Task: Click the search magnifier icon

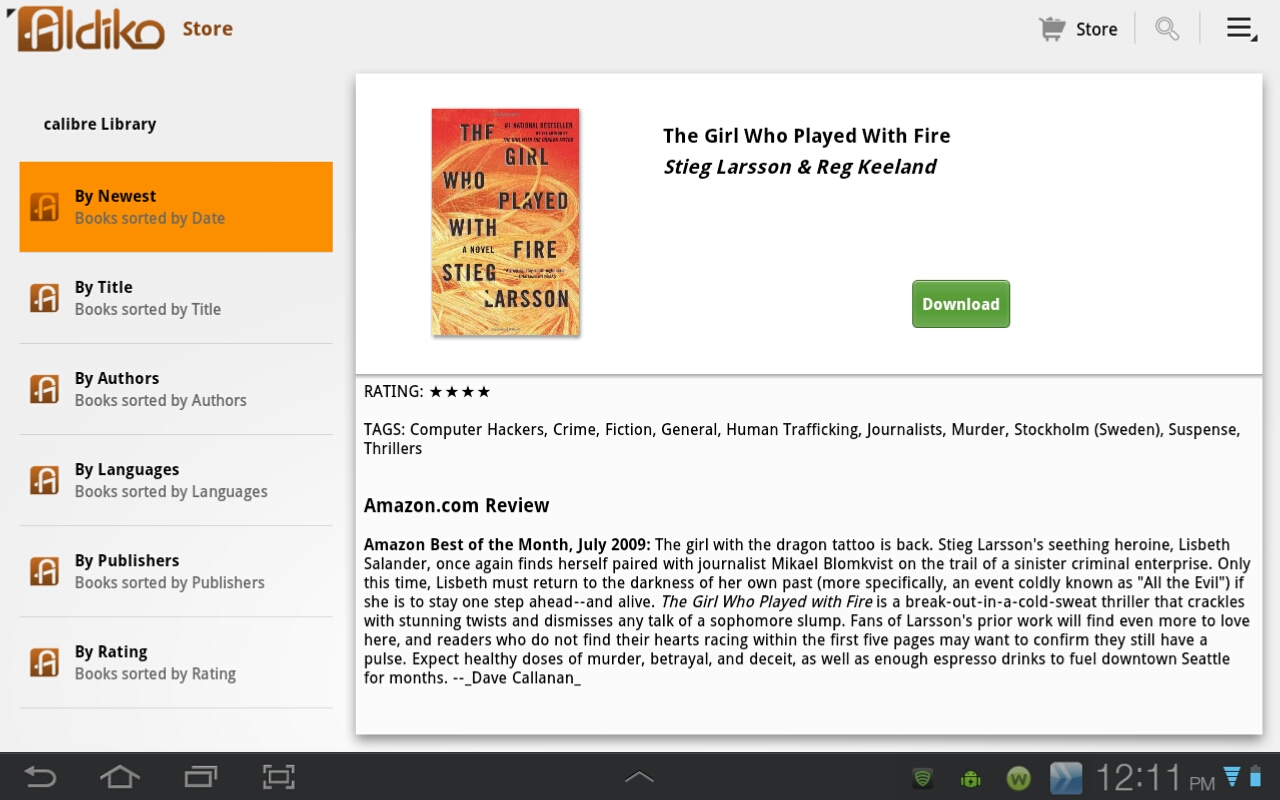Action: 1167,29
